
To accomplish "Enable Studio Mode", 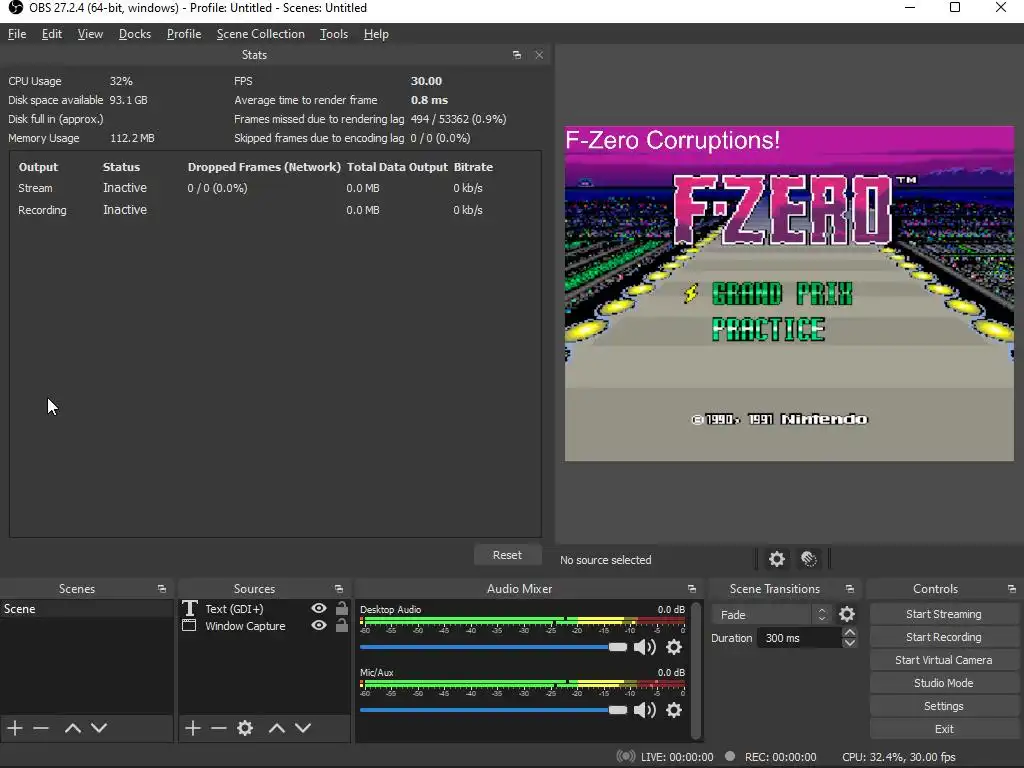I will tap(944, 683).
